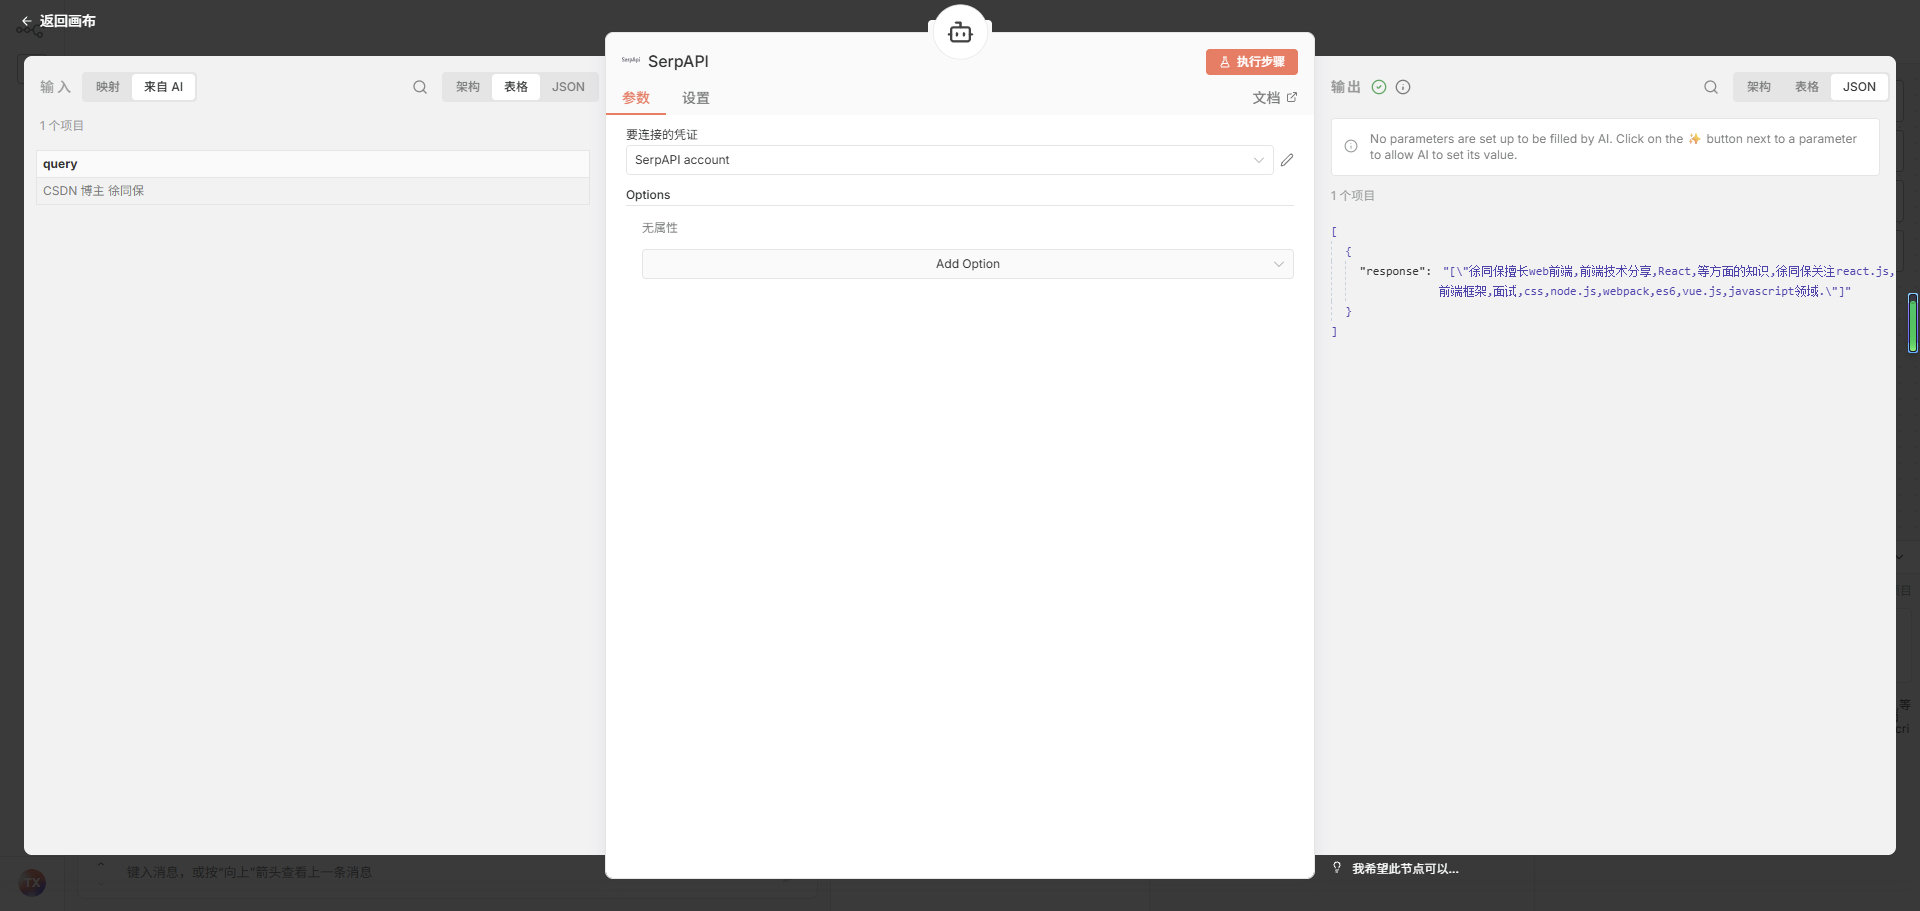Select the CSDN 博主 徐同保 cell
1920x911 pixels.
pyautogui.click(x=313, y=191)
